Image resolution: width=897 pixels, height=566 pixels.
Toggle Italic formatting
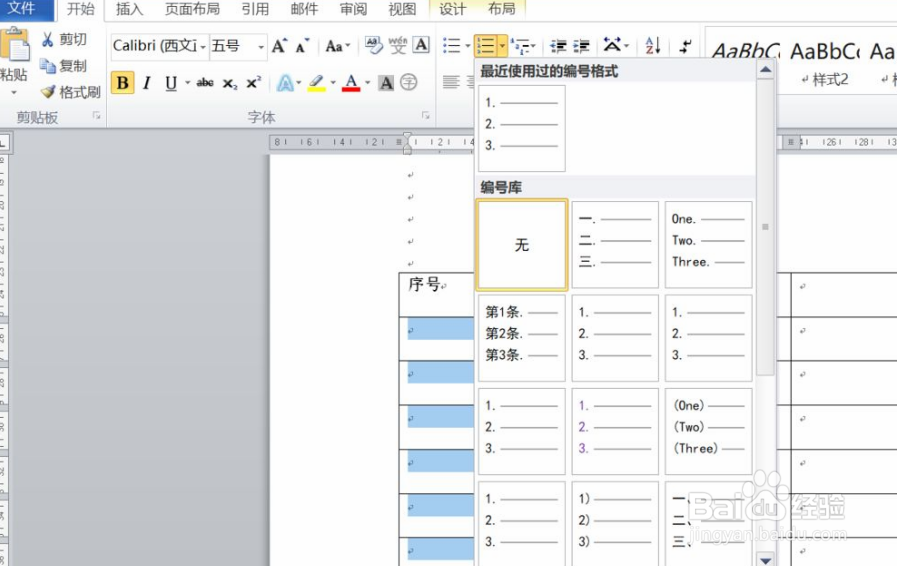[x=146, y=83]
